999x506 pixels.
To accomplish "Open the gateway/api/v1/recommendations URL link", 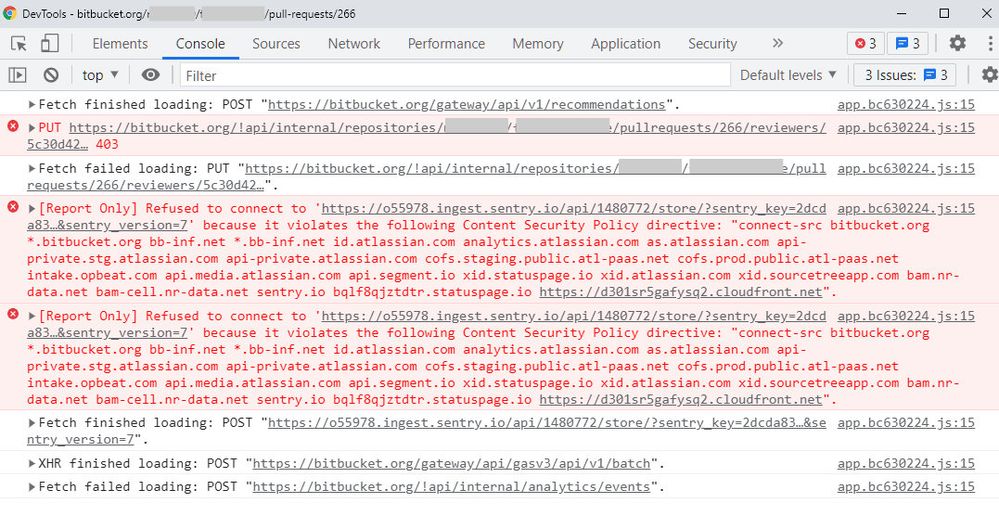I will point(466,105).
